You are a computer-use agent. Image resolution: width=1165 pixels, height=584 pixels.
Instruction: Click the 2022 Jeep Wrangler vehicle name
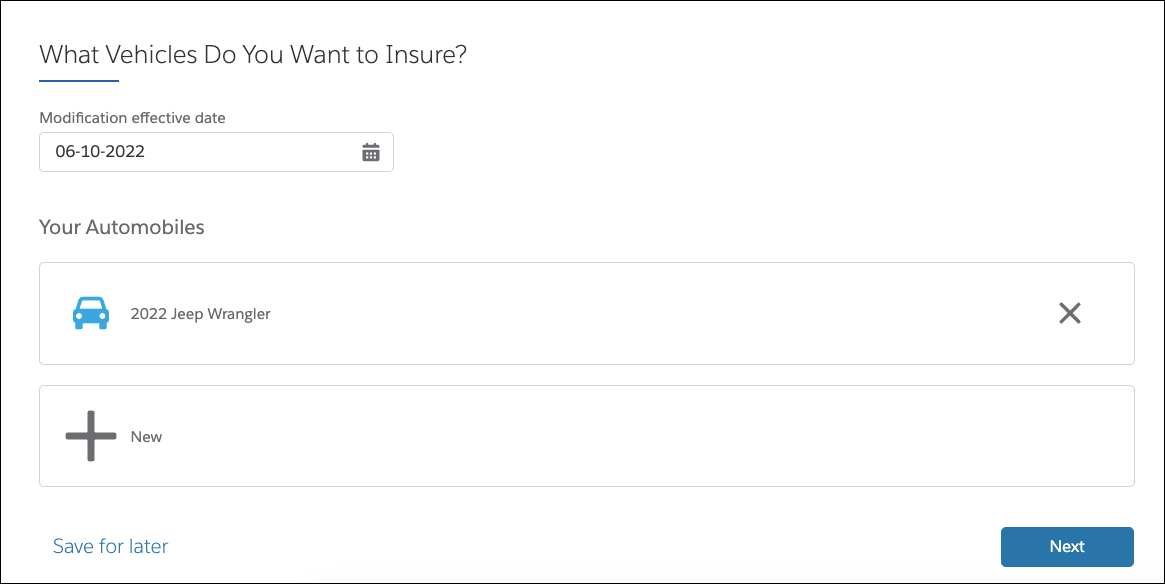(200, 313)
